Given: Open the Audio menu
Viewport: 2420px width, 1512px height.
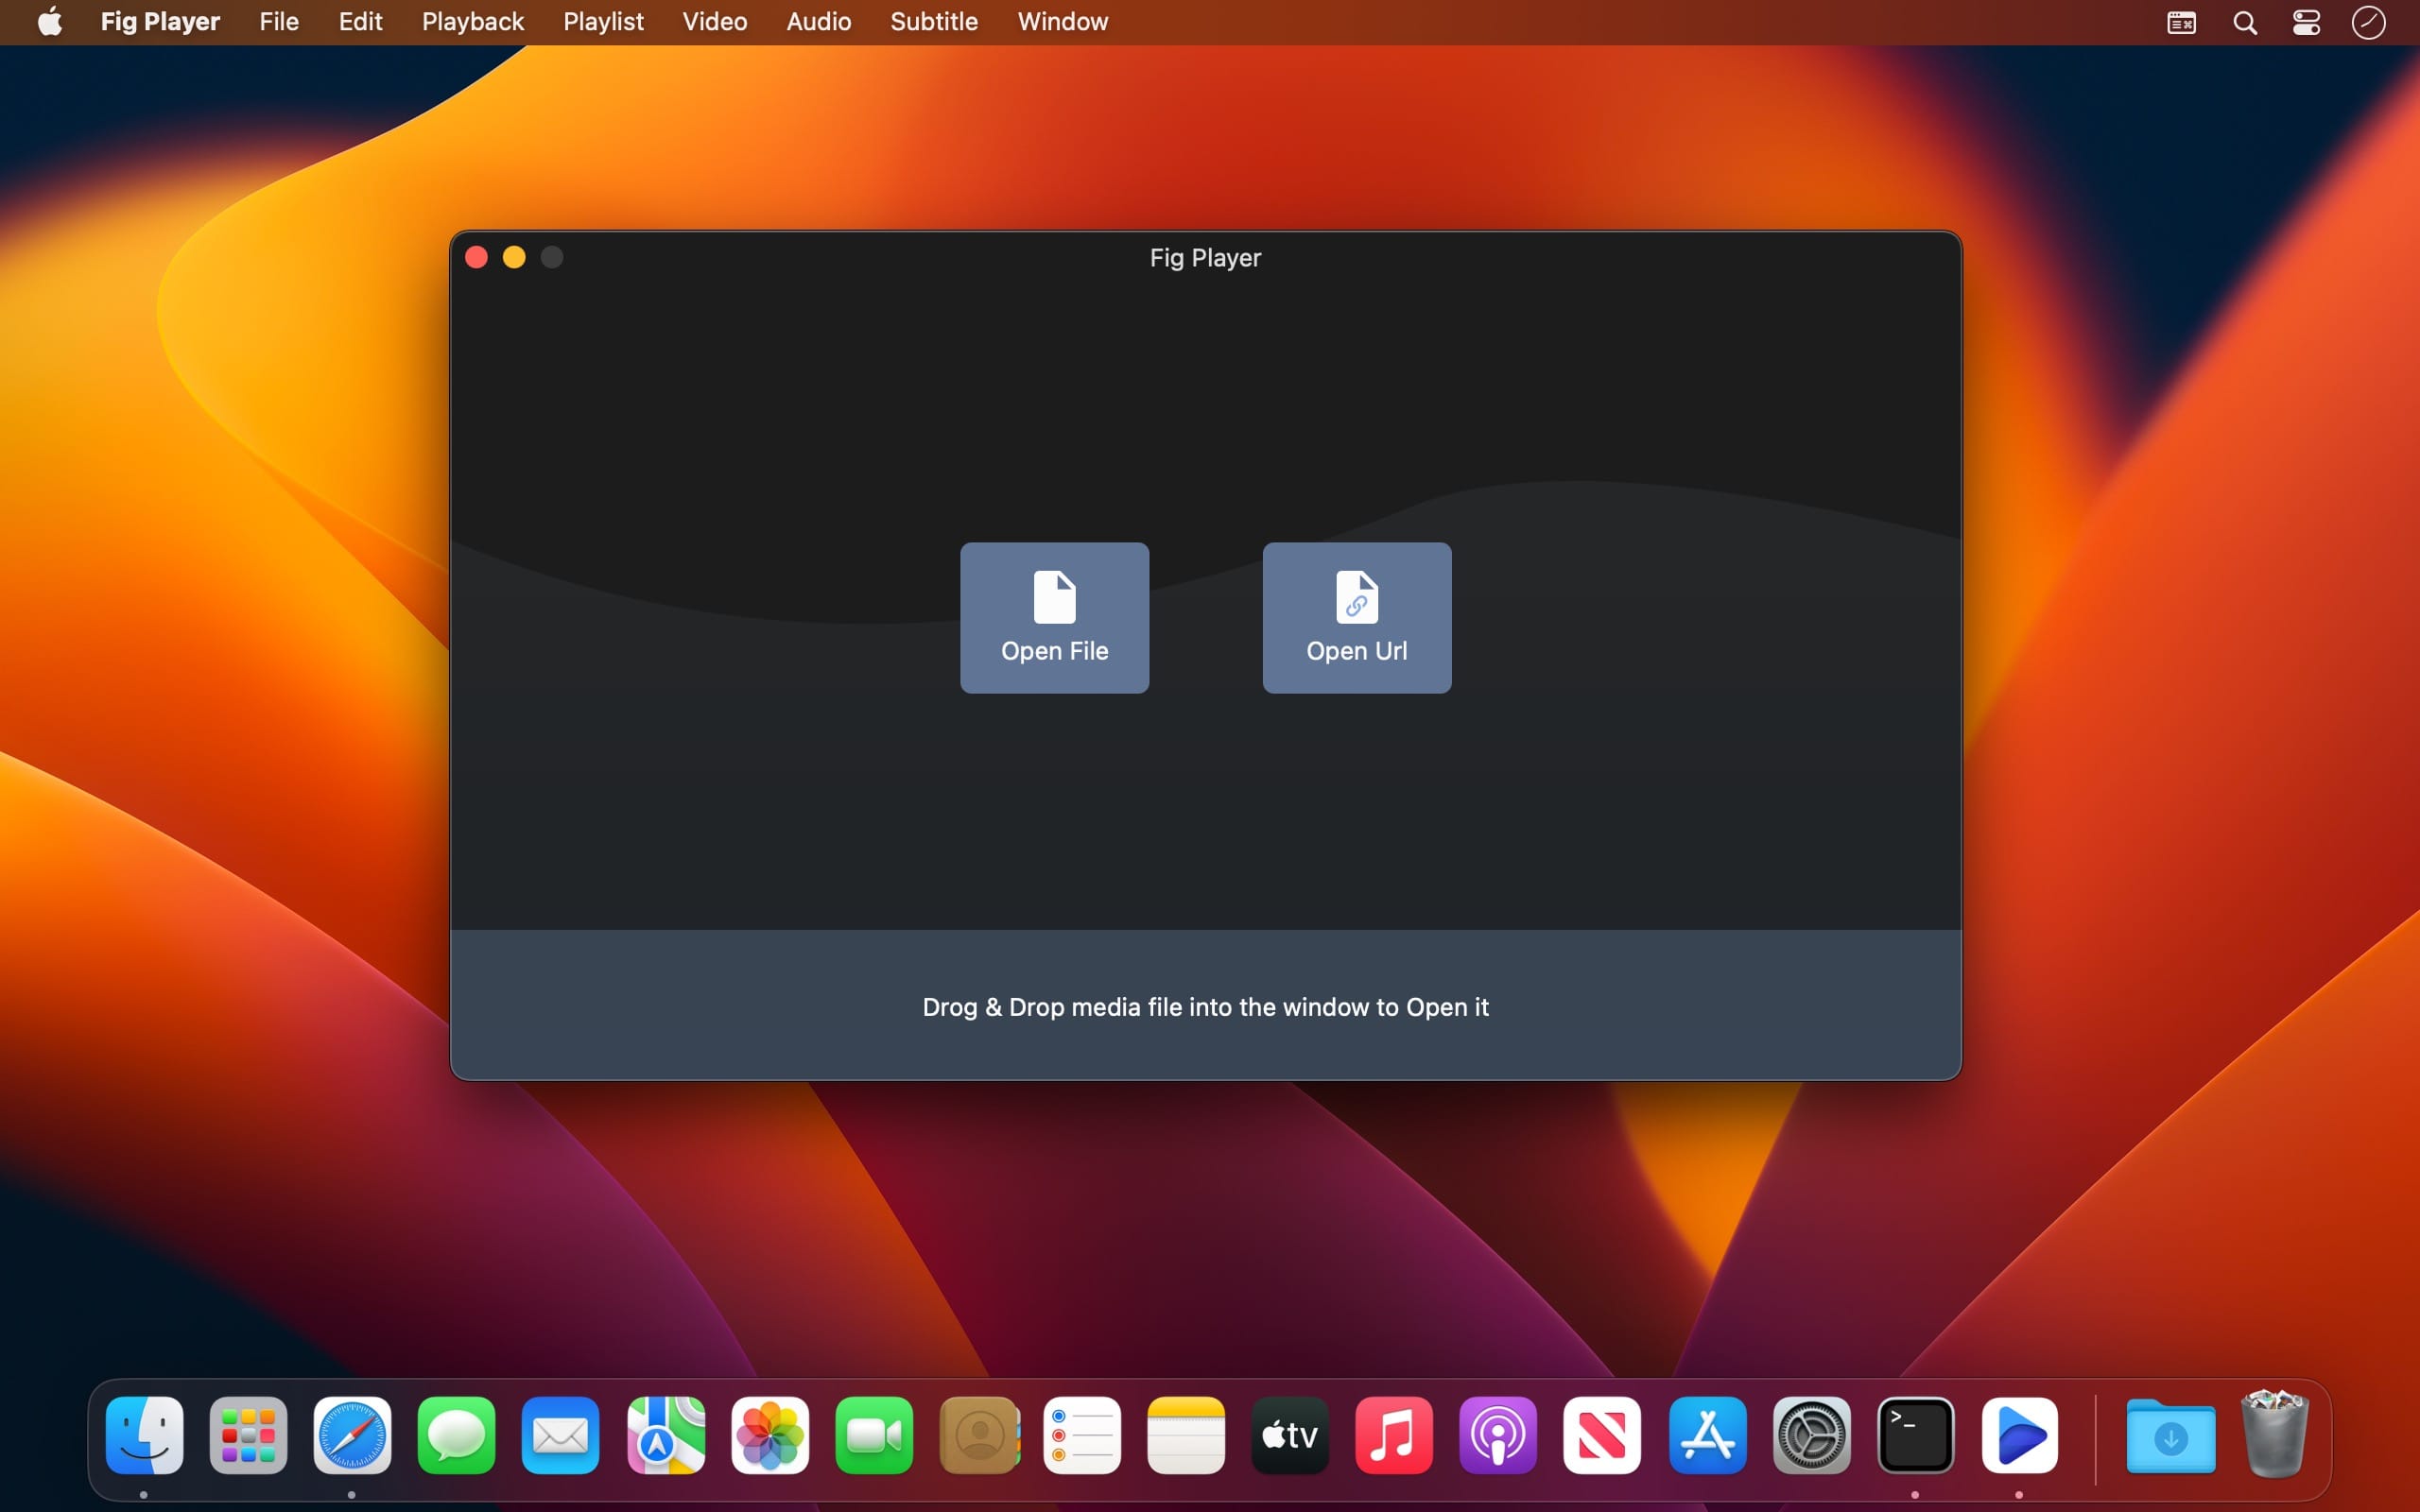Looking at the screenshot, I should point(818,21).
